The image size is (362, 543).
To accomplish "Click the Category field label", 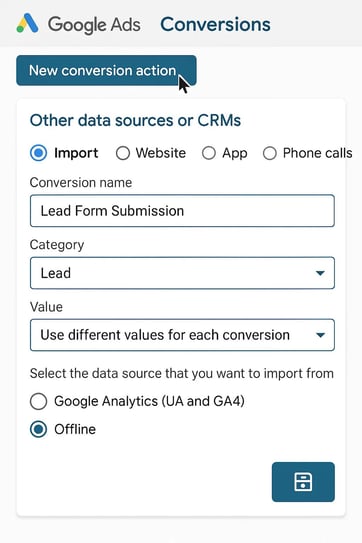I will [x=57, y=245].
